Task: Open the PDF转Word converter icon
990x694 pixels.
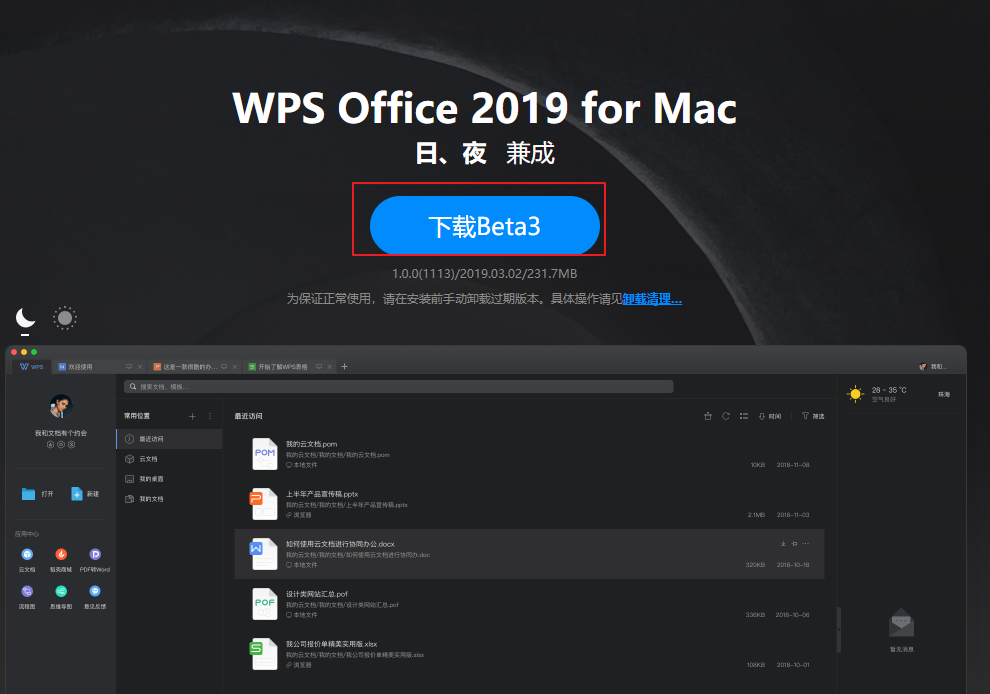Action: (x=95, y=554)
